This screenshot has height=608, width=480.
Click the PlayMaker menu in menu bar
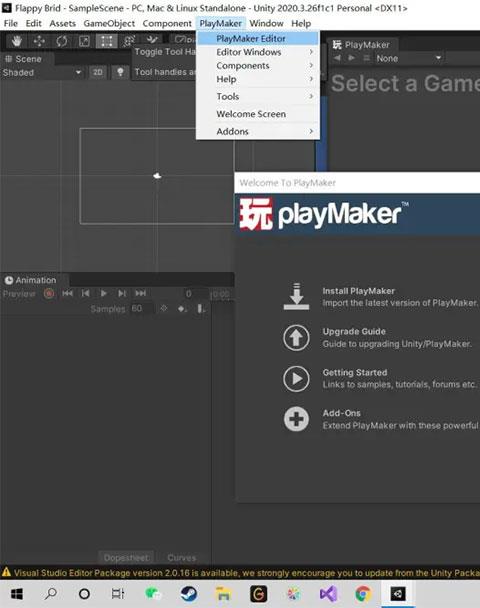point(221,23)
